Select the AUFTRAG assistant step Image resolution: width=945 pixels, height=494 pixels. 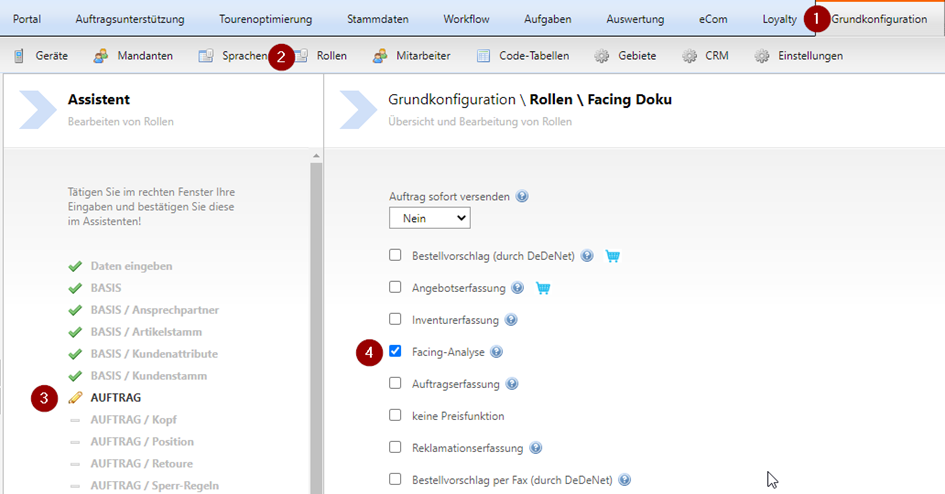(x=116, y=398)
